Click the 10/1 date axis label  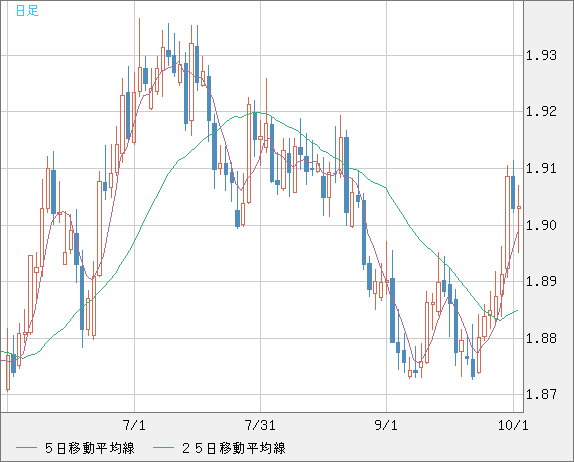(513, 425)
